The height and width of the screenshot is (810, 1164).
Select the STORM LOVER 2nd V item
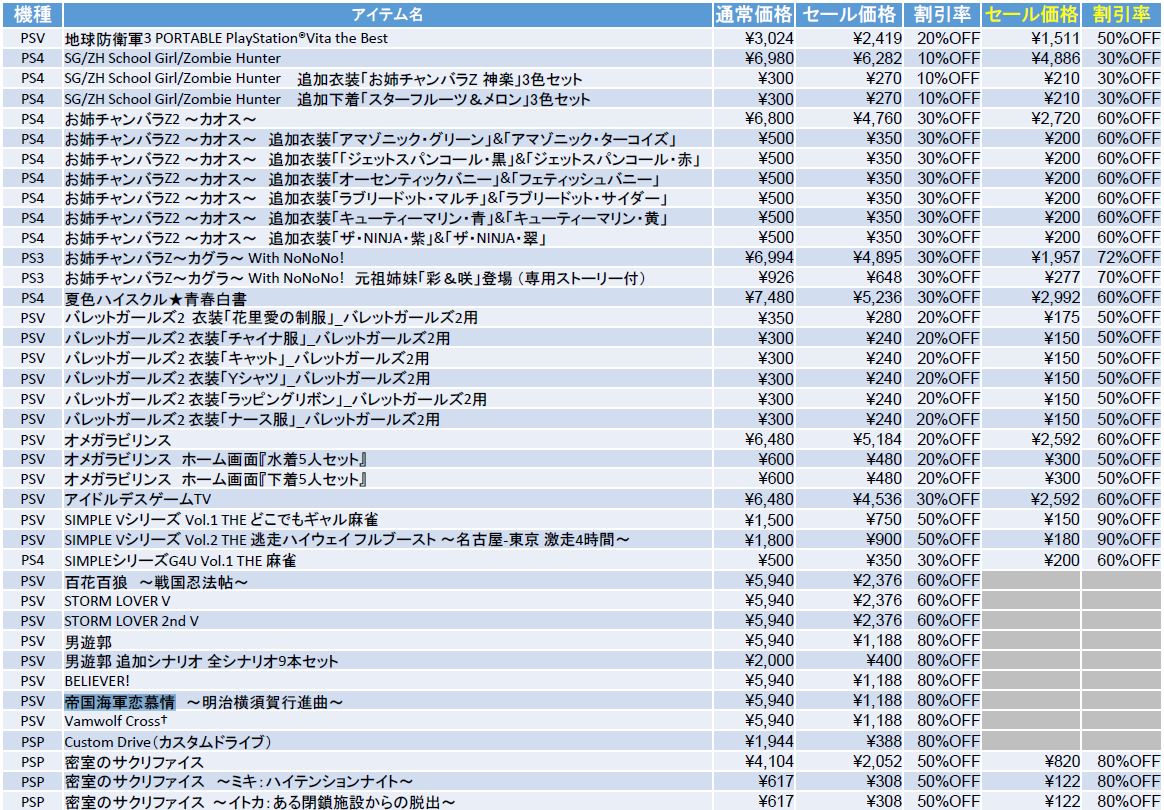[x=131, y=621]
